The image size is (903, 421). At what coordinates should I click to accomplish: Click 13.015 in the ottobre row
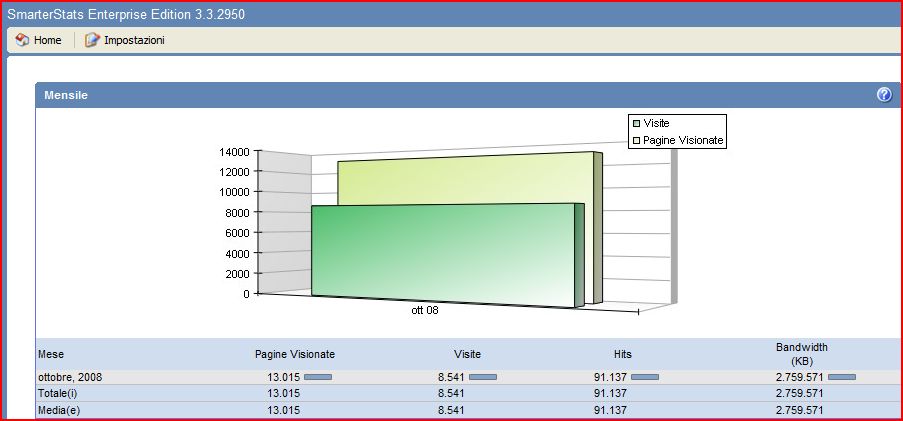coord(283,377)
